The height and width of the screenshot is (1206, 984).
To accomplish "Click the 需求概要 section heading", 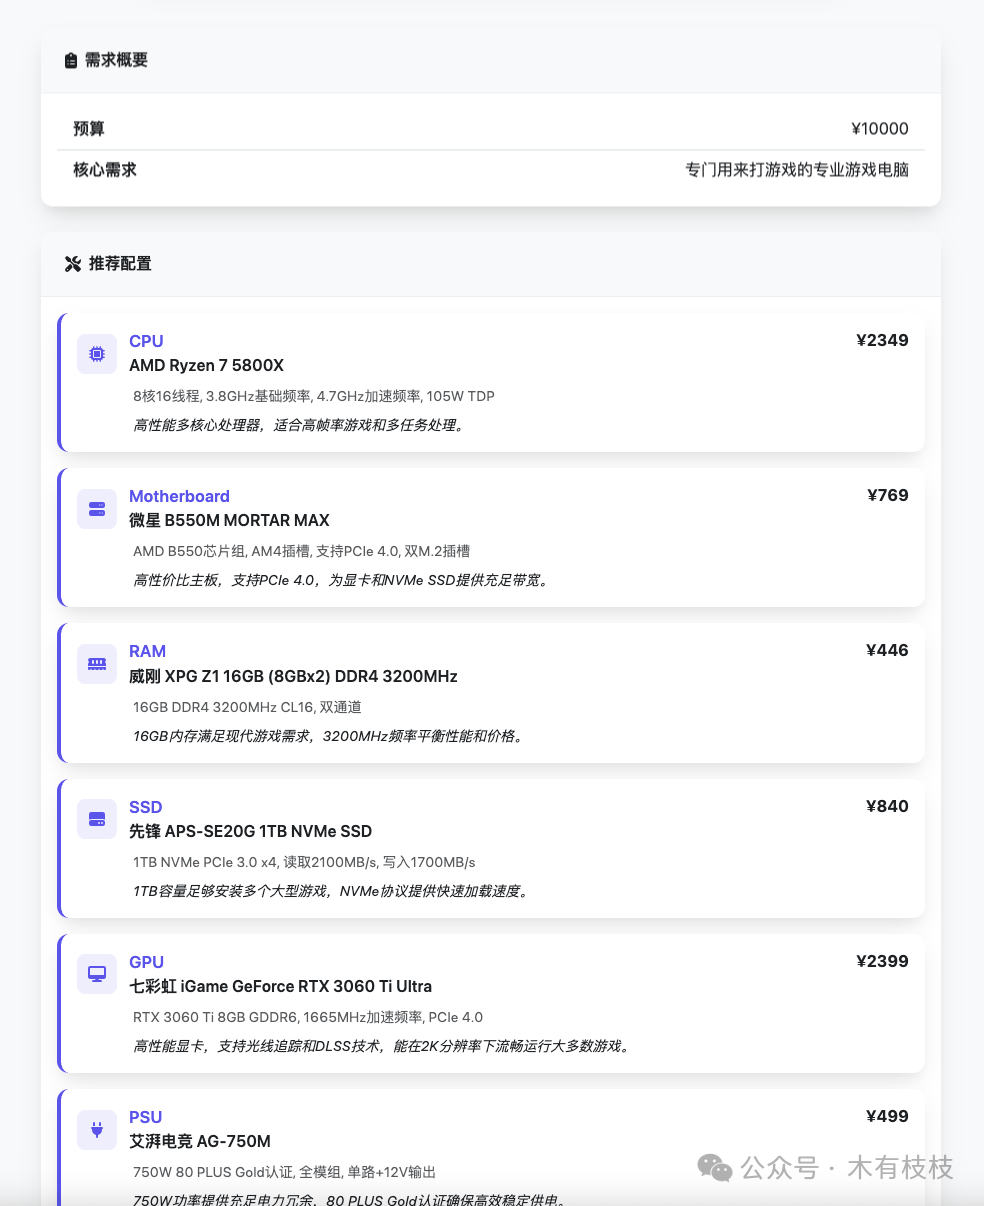I will (x=116, y=60).
